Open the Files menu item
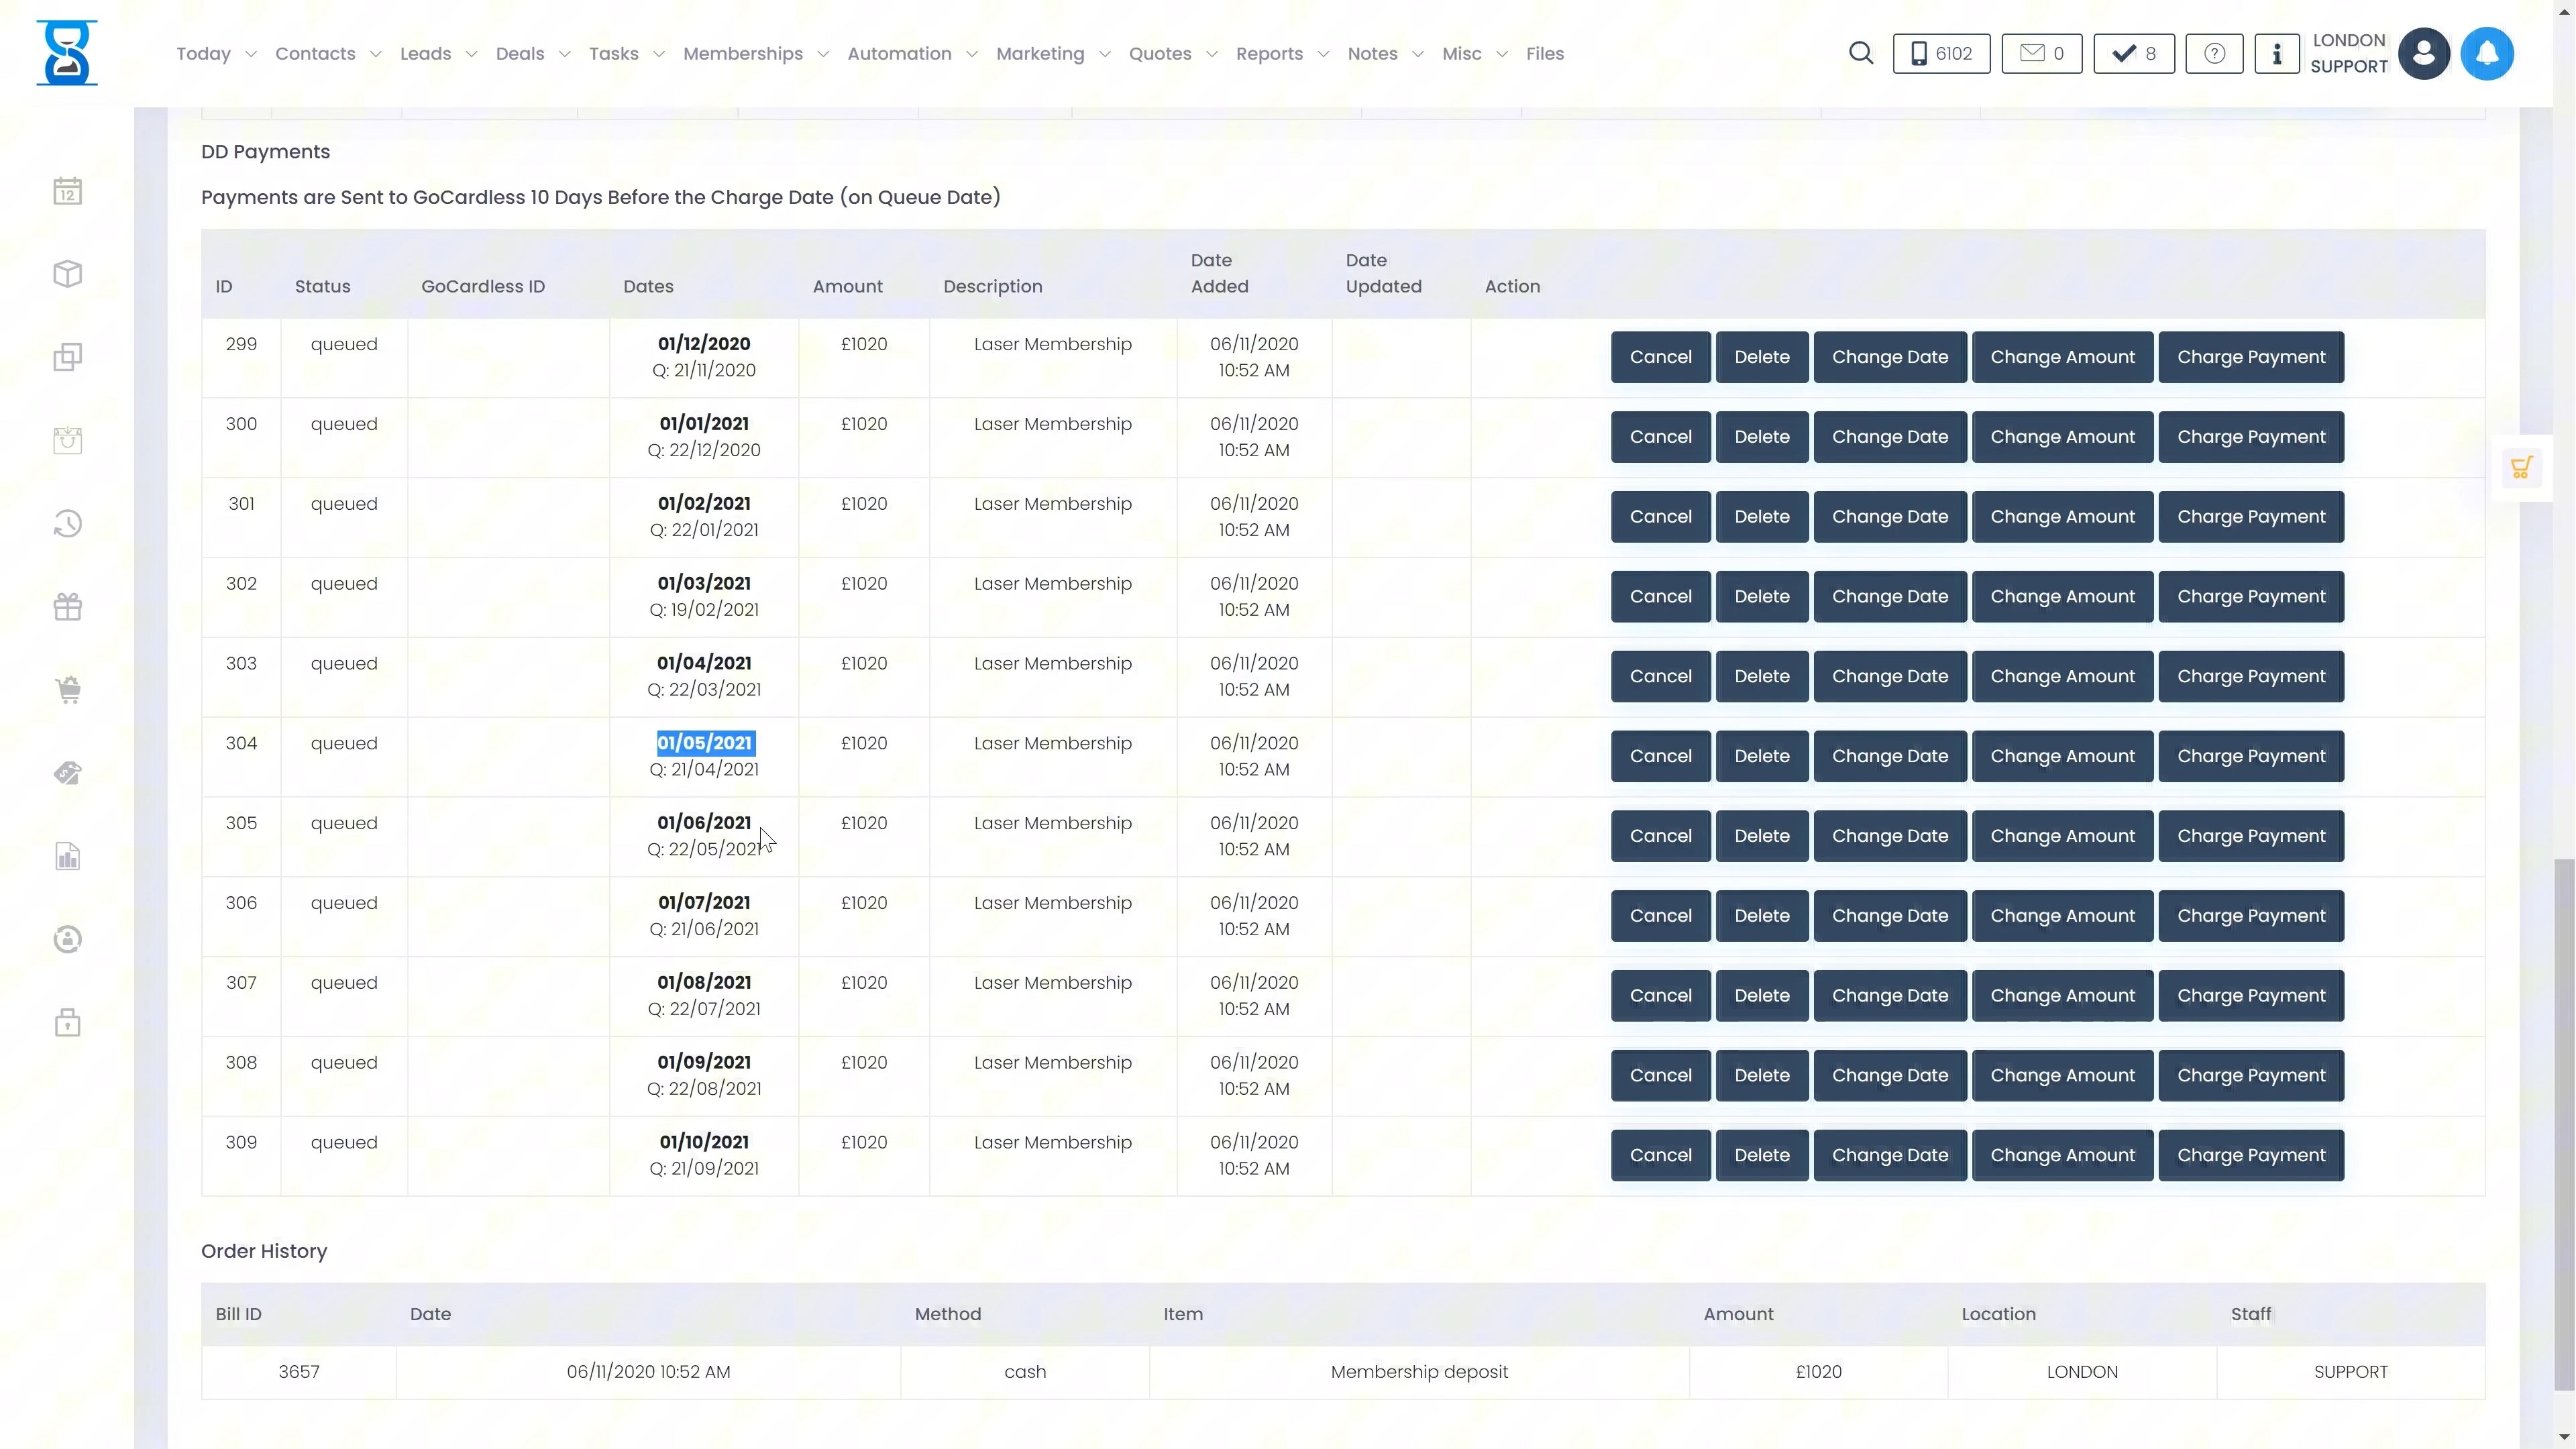 point(1544,53)
